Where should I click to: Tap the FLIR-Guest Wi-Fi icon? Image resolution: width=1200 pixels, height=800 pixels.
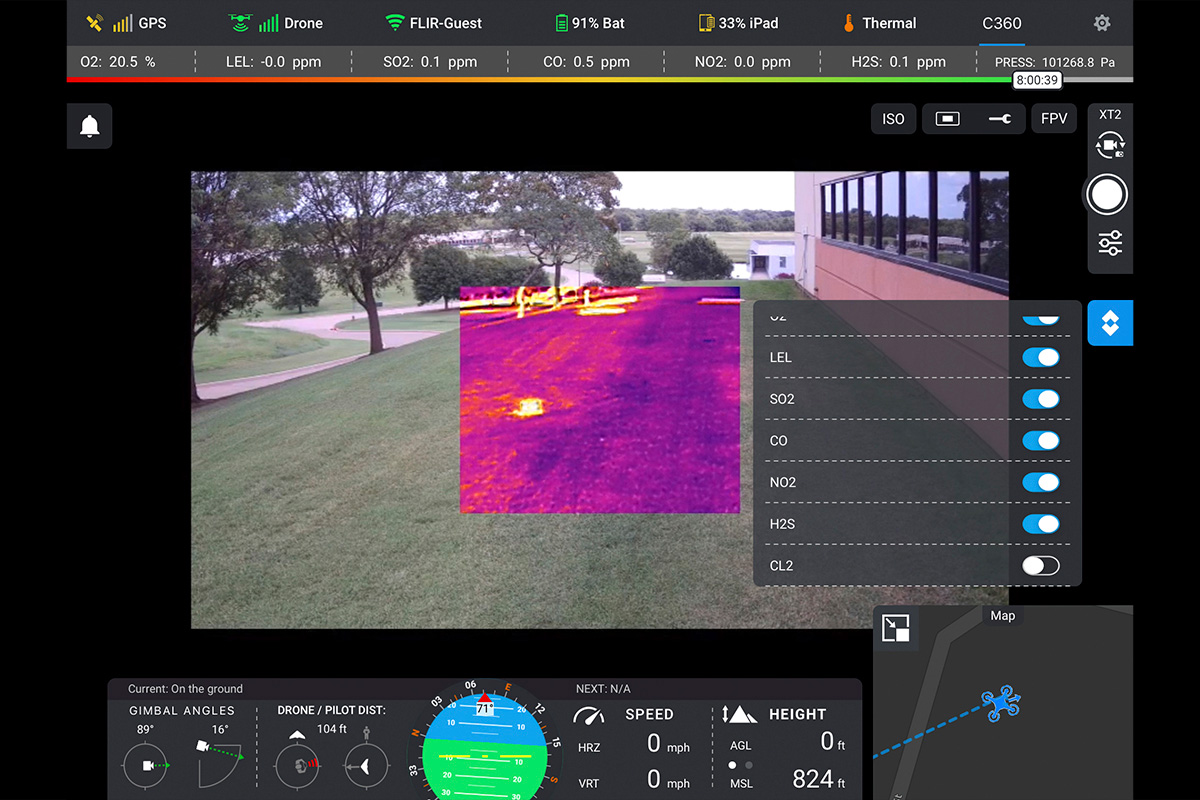point(395,23)
